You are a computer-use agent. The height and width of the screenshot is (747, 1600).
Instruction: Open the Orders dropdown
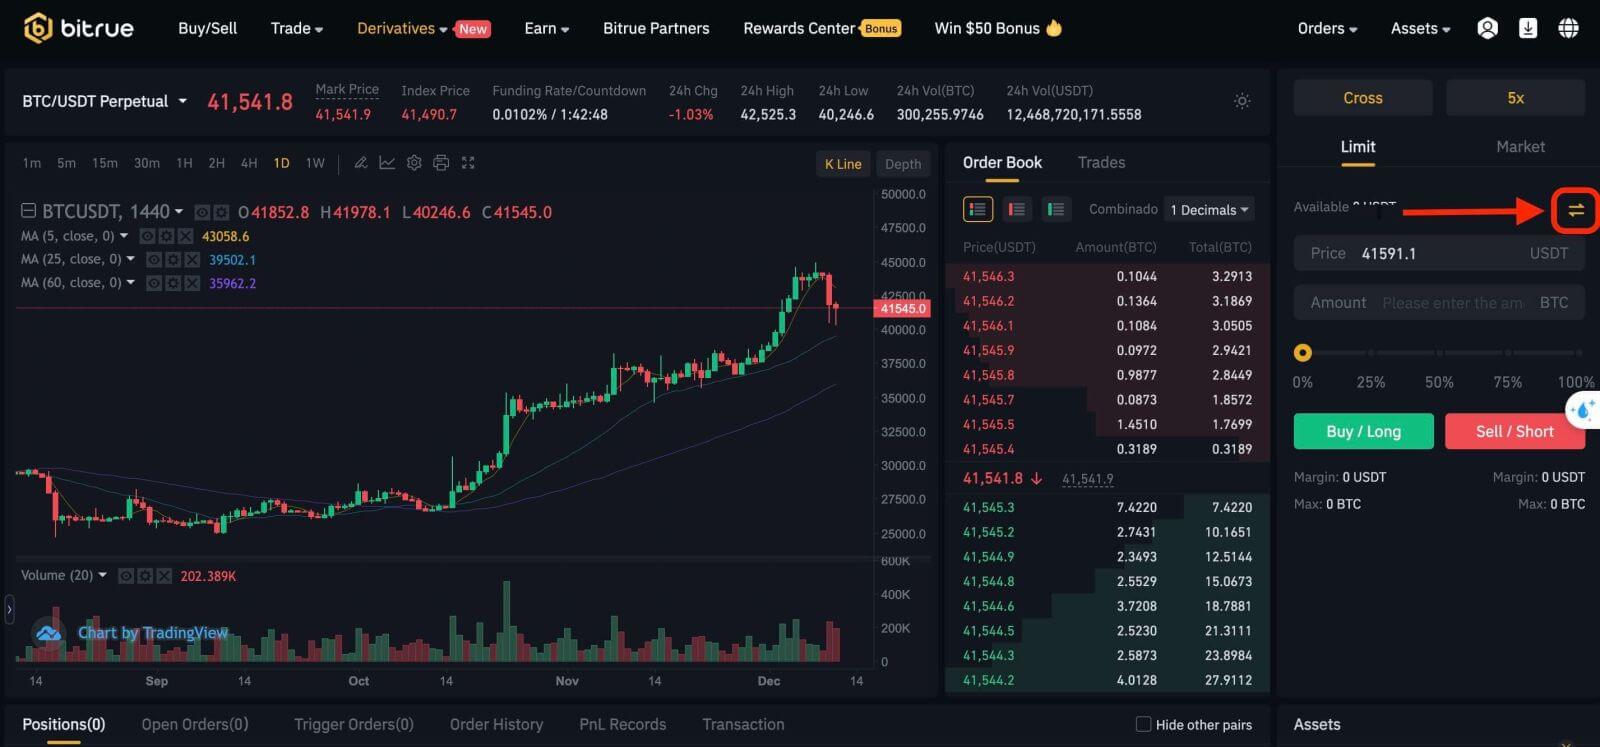pyautogui.click(x=1327, y=28)
